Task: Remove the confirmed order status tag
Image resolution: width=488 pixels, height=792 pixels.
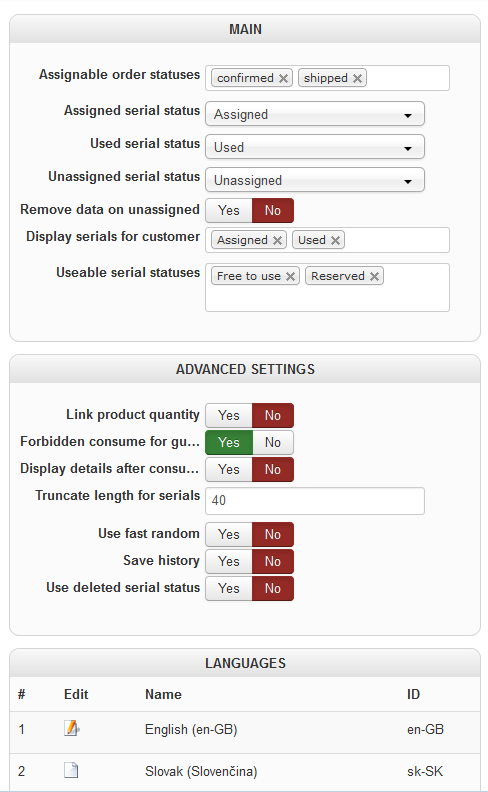Action: tap(283, 78)
